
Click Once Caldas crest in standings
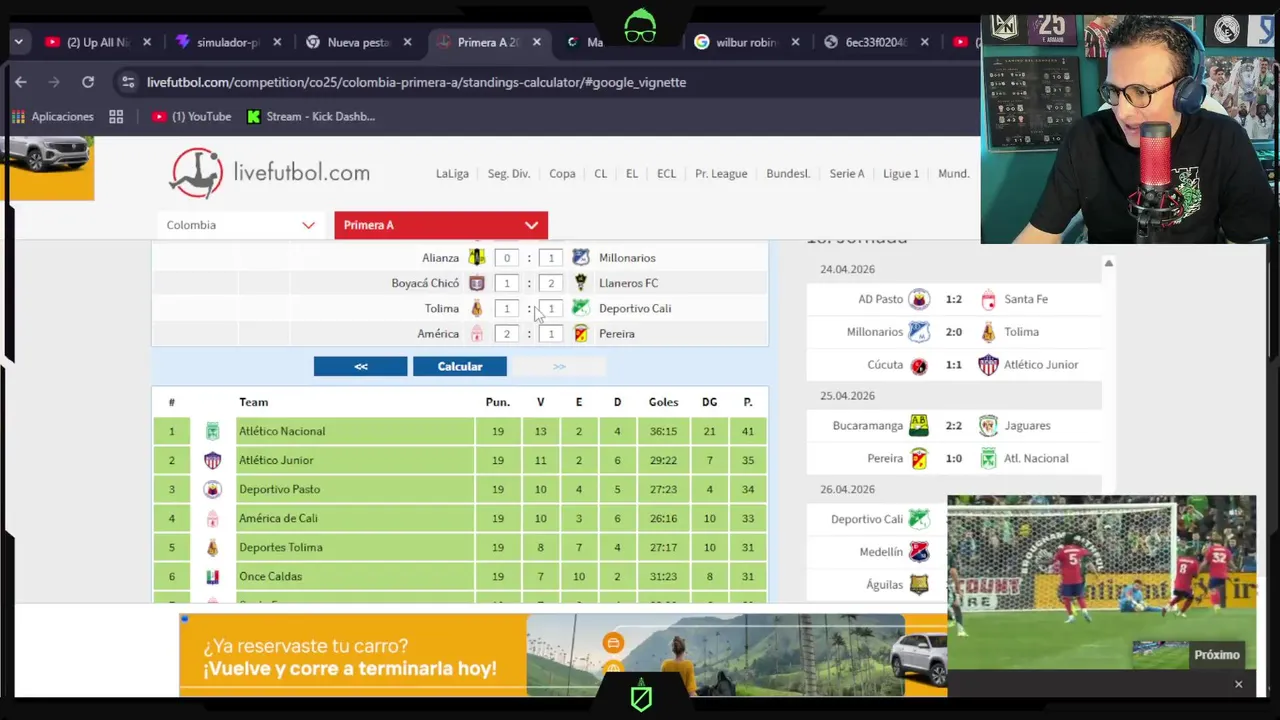click(x=212, y=576)
